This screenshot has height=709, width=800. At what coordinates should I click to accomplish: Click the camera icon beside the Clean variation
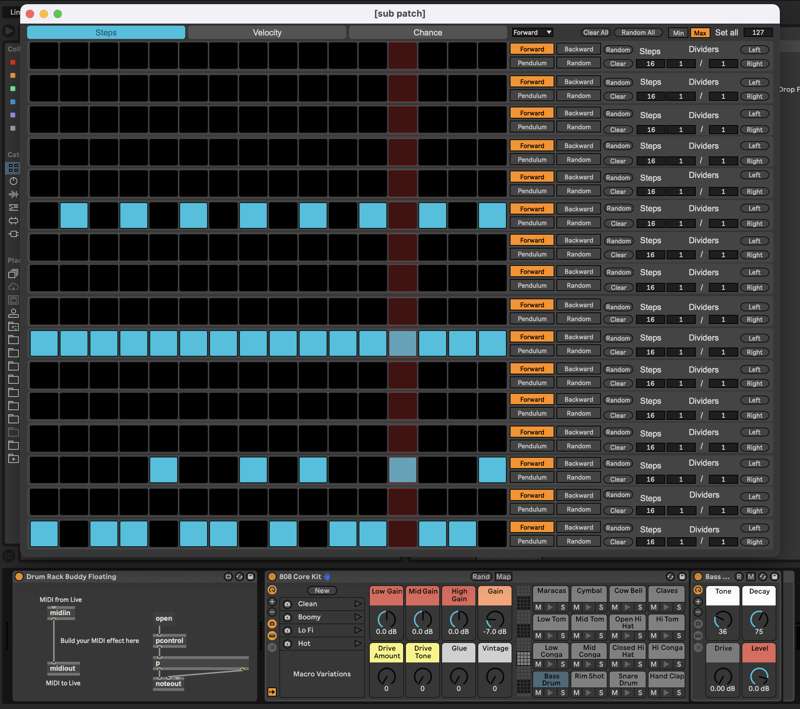287,604
